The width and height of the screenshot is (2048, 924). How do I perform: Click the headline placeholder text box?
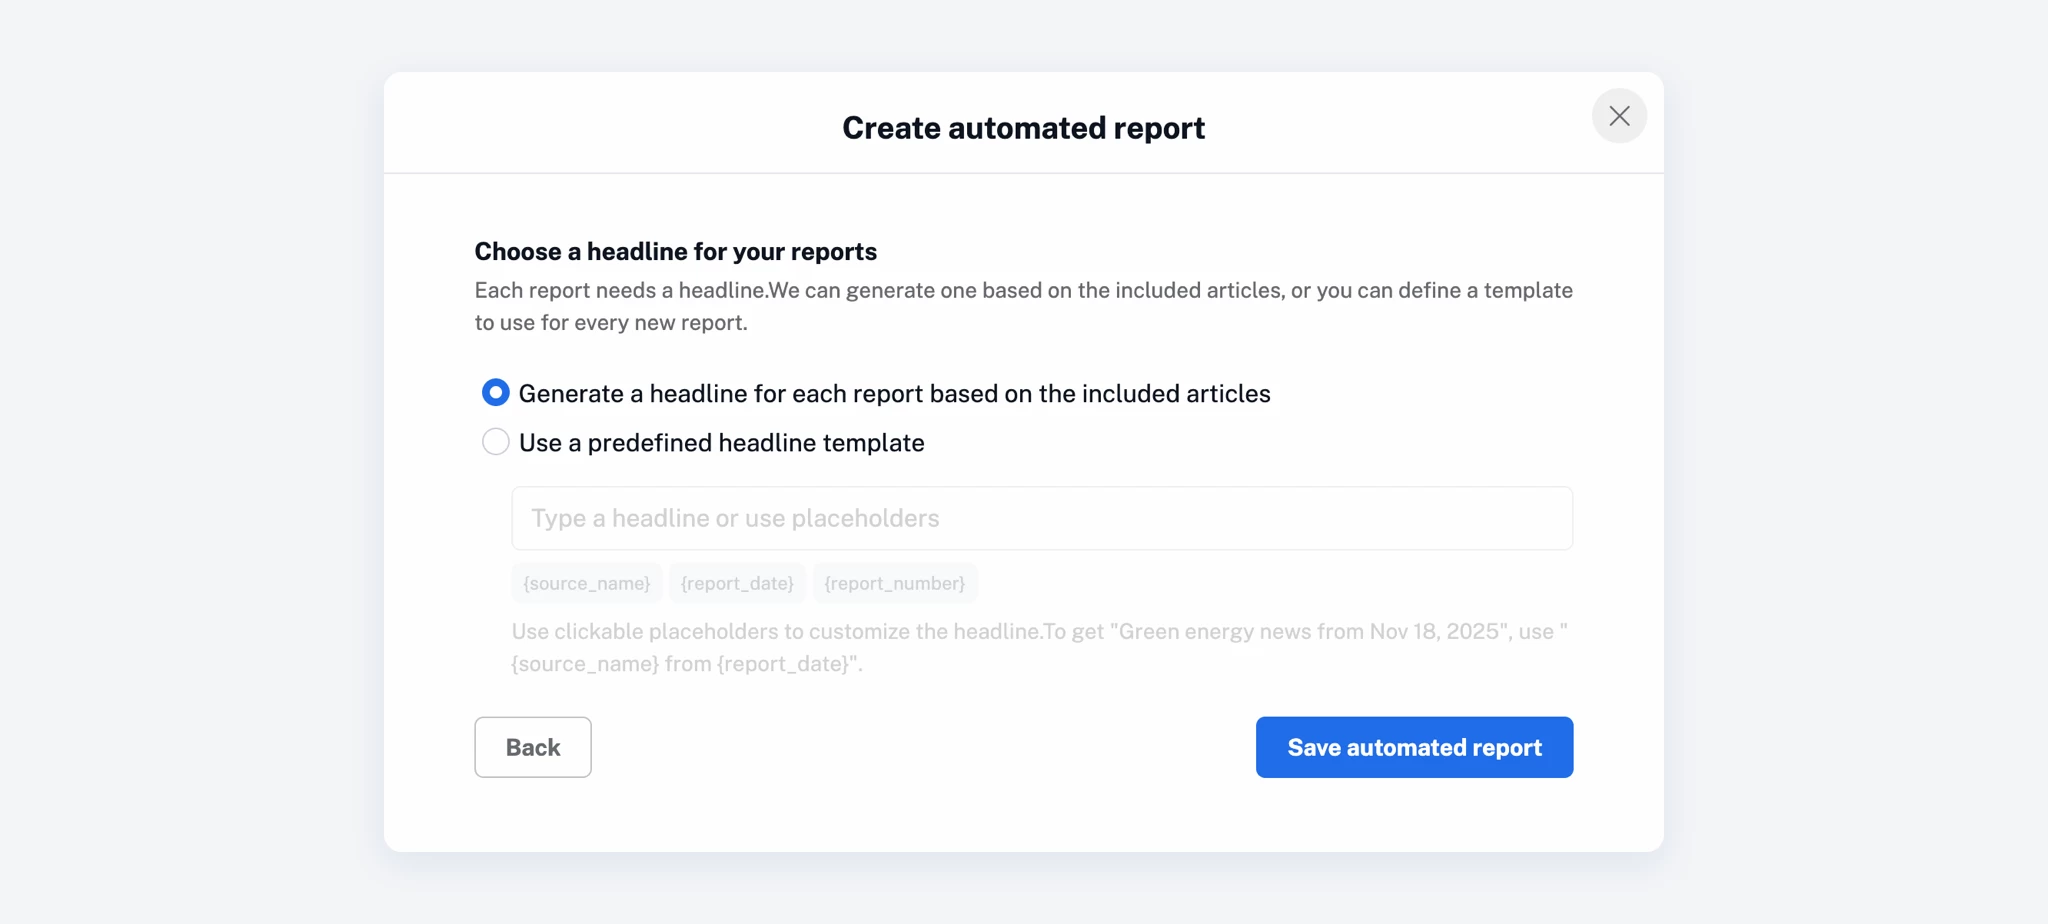(1041, 518)
